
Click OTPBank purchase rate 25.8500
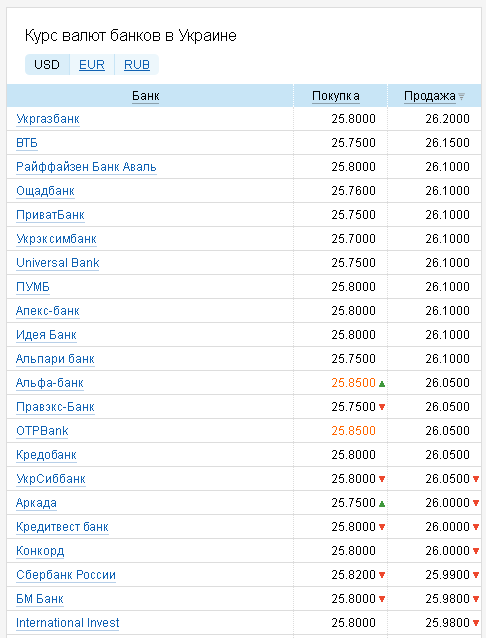[x=353, y=431]
